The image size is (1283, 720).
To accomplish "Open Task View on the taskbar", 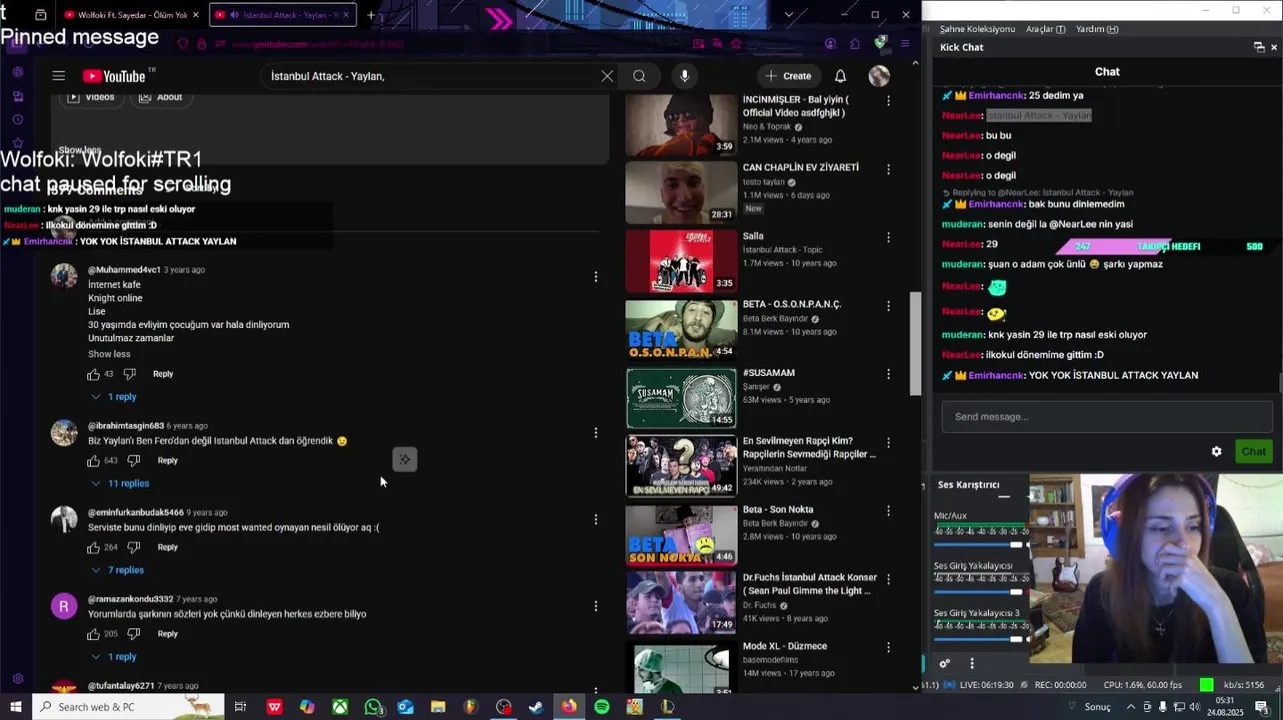I will click(x=240, y=707).
